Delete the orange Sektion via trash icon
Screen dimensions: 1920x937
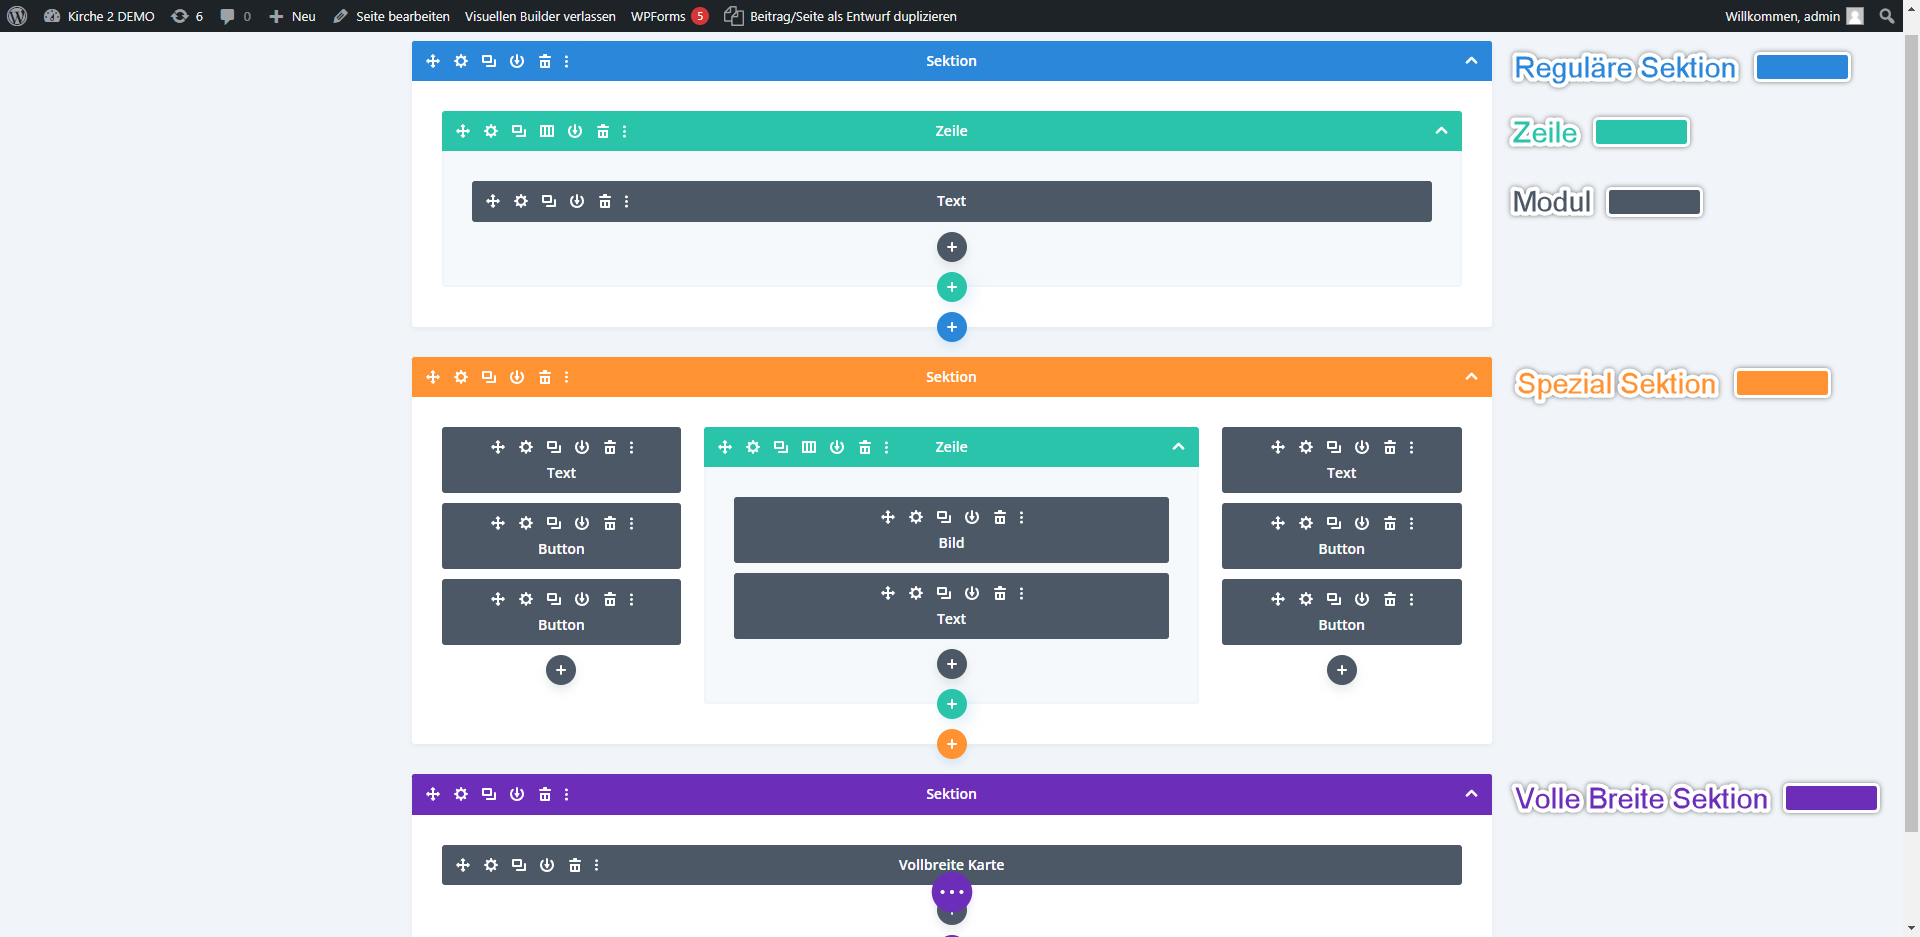[545, 377]
